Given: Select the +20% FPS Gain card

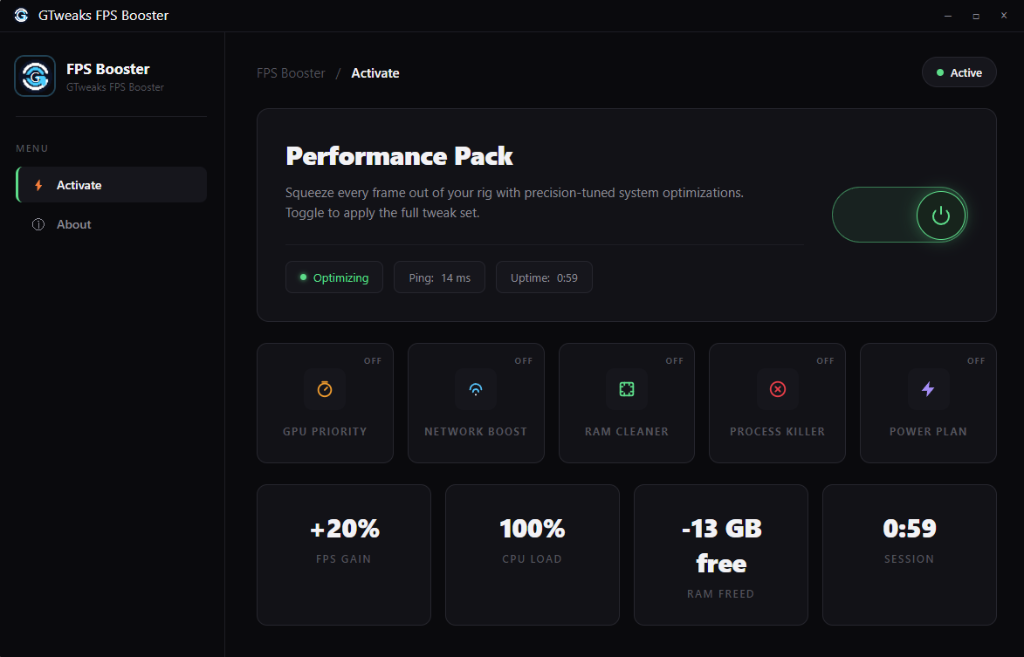Looking at the screenshot, I should (x=344, y=554).
